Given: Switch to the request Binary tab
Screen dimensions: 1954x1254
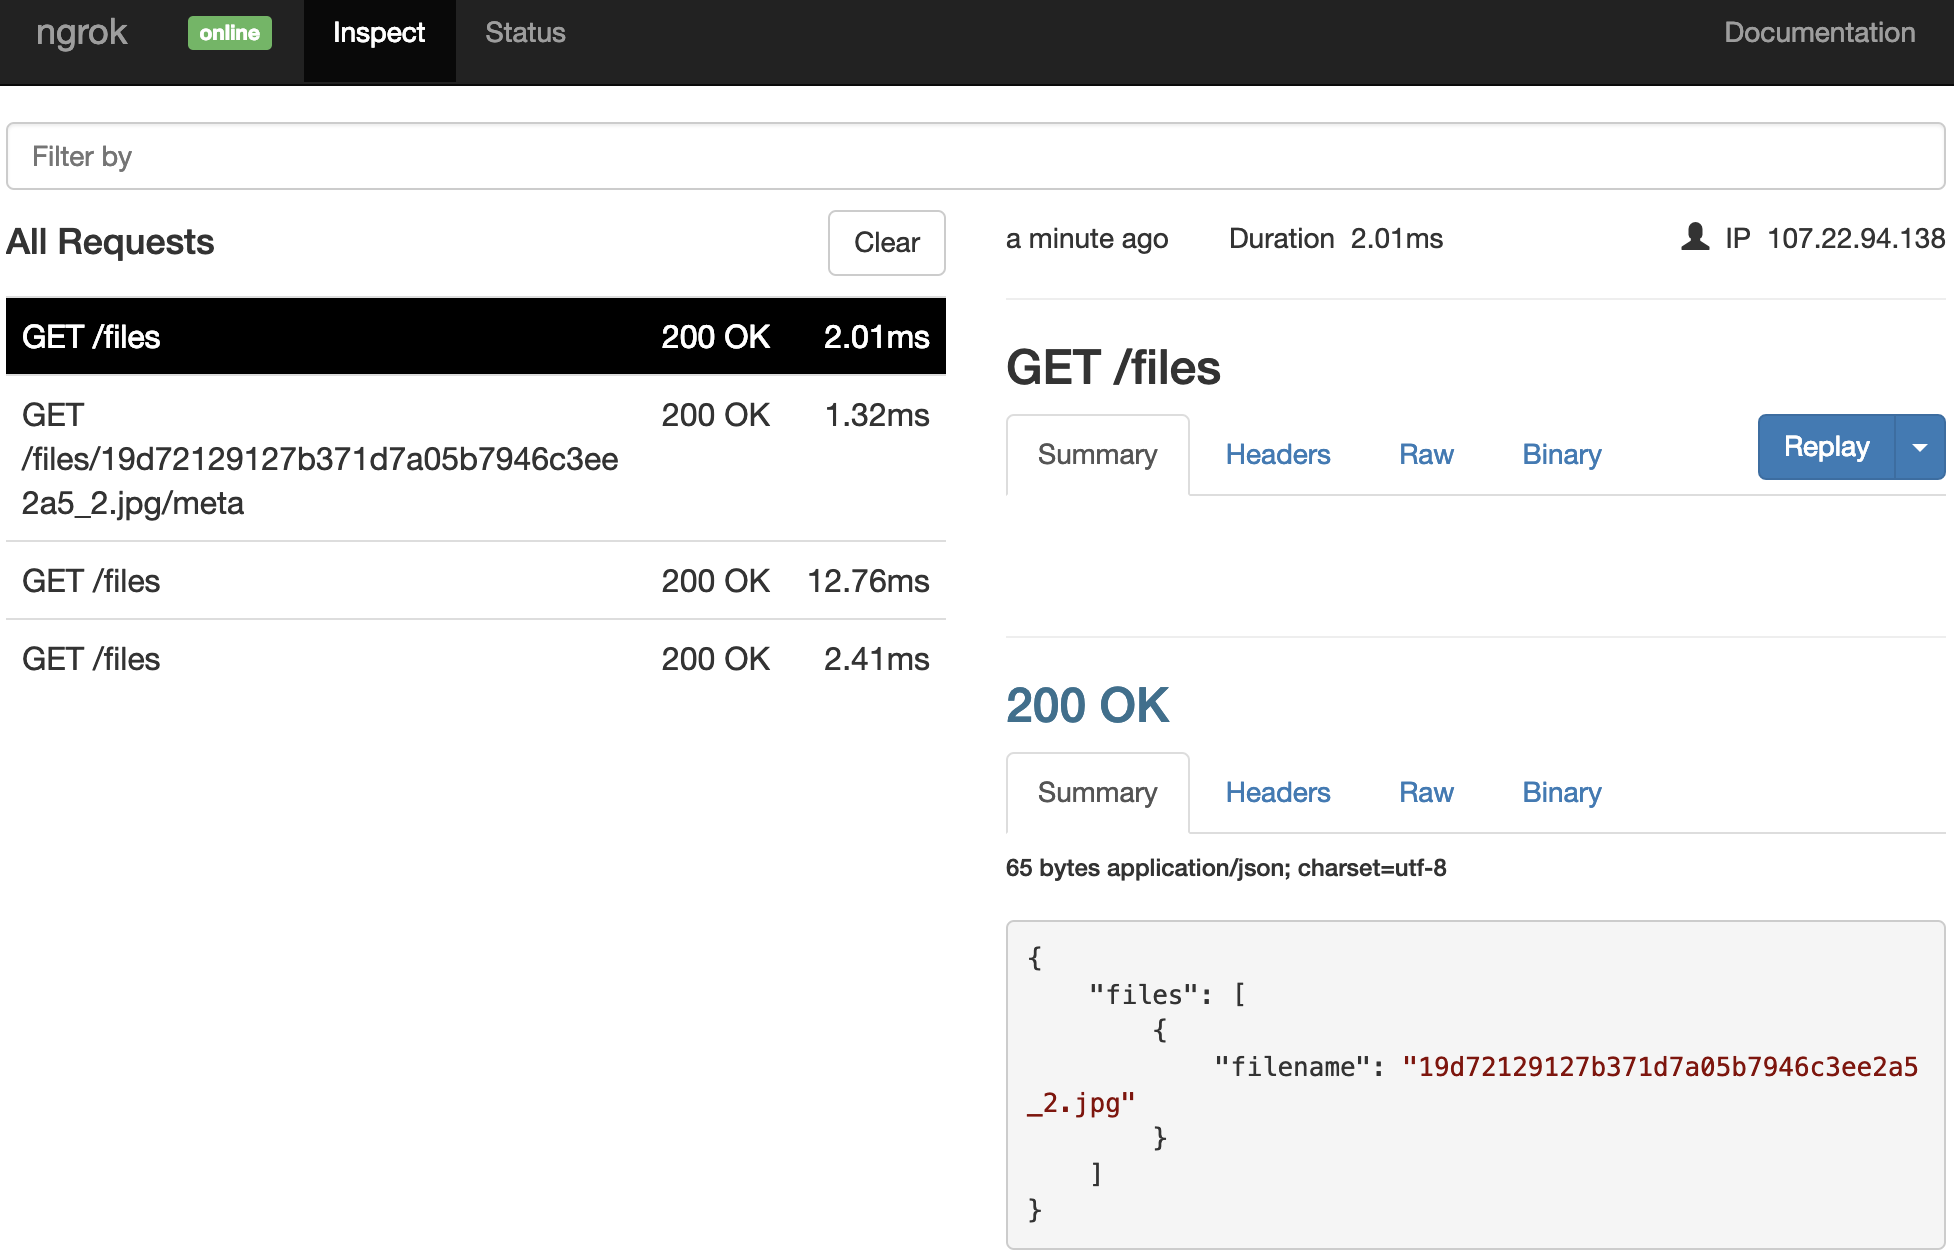Looking at the screenshot, I should click(x=1561, y=455).
